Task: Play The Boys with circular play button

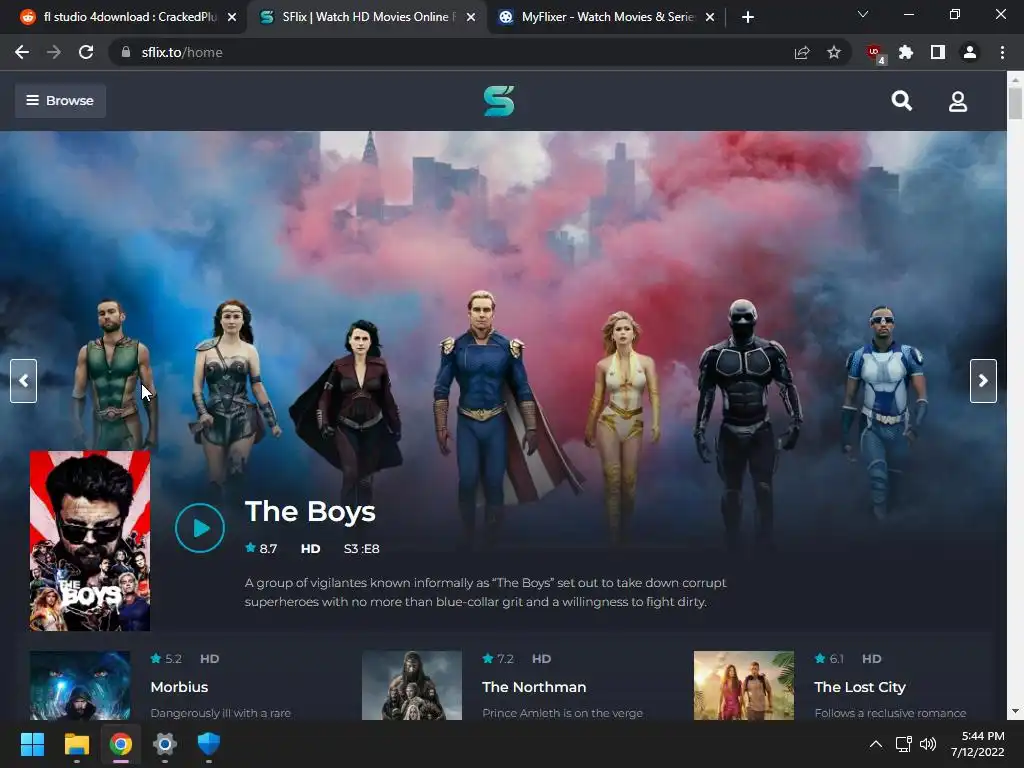Action: [200, 528]
